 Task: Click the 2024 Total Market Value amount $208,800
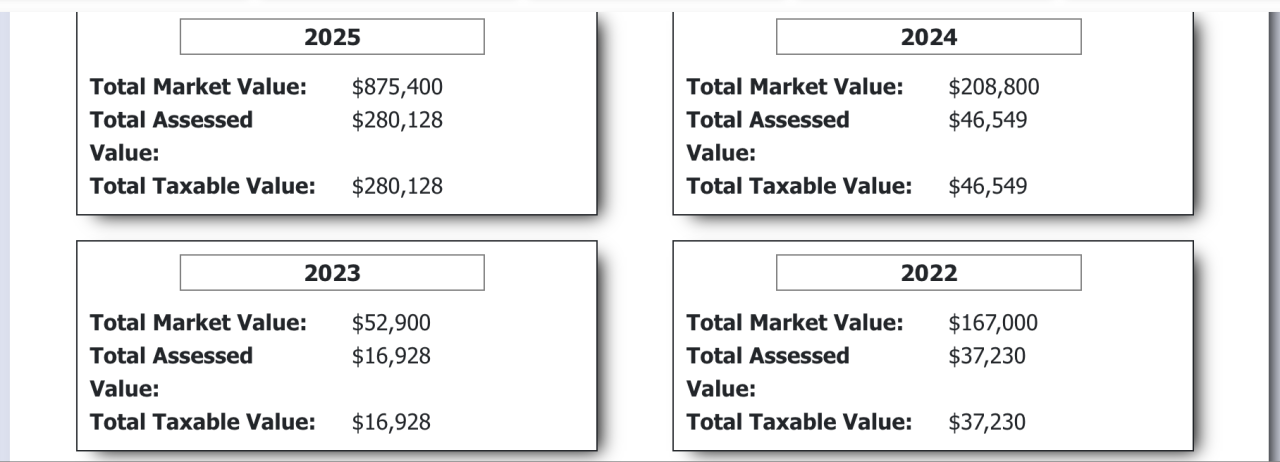(x=993, y=87)
